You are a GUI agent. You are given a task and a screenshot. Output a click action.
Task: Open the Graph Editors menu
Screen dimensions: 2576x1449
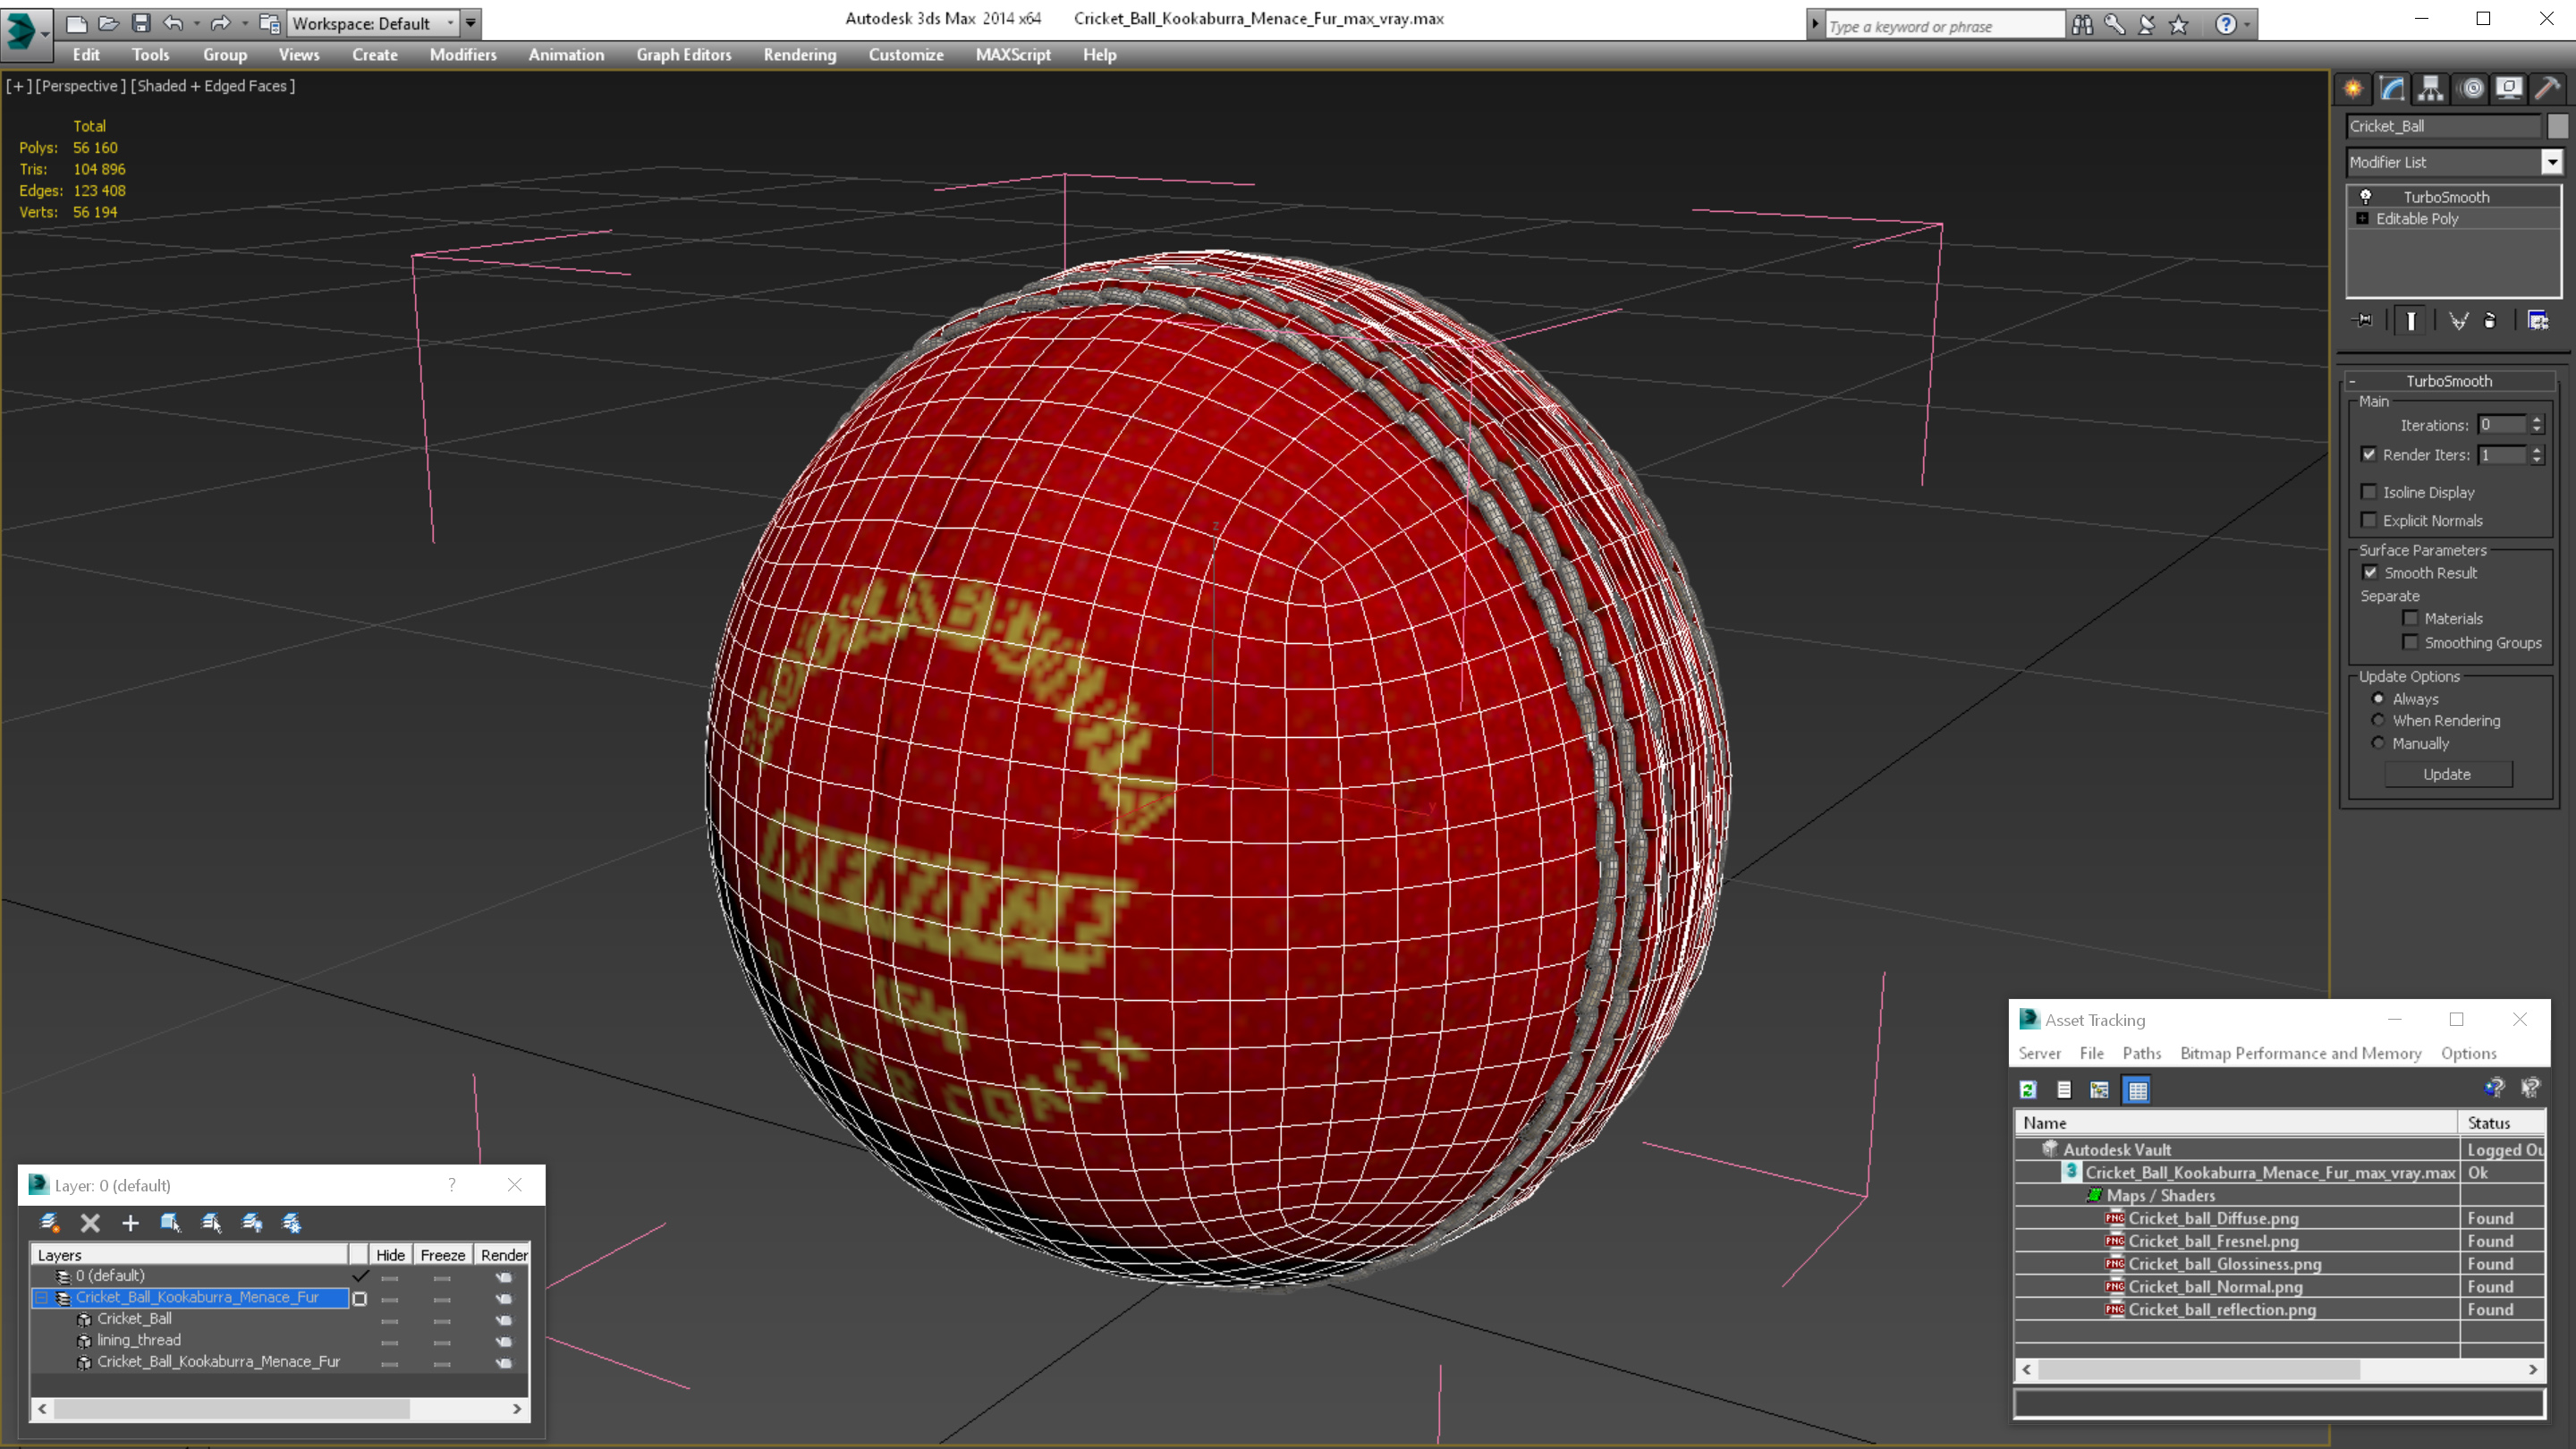pos(684,55)
